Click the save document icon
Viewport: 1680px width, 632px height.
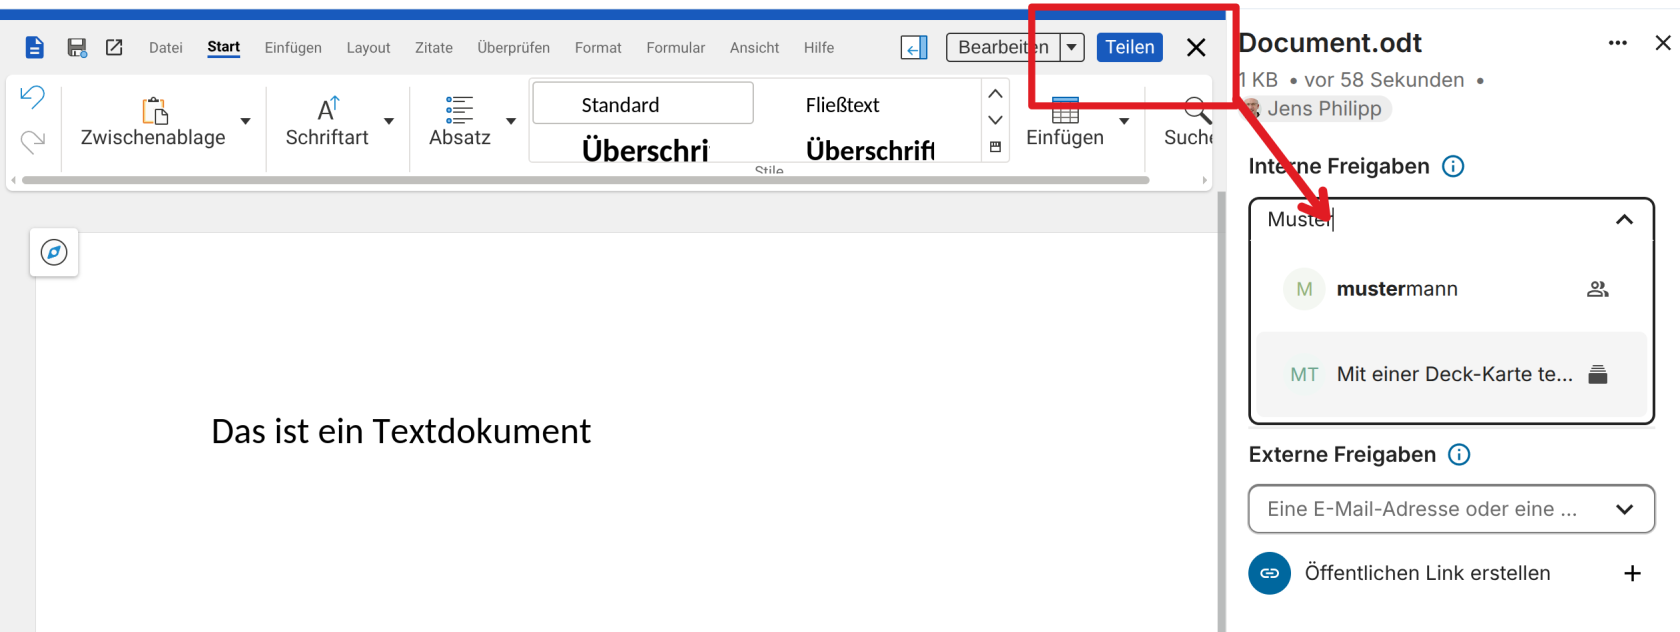click(x=76, y=47)
